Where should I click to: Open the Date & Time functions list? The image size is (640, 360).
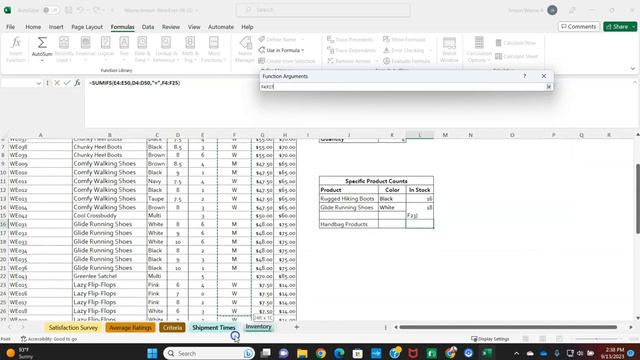pyautogui.click(x=142, y=49)
